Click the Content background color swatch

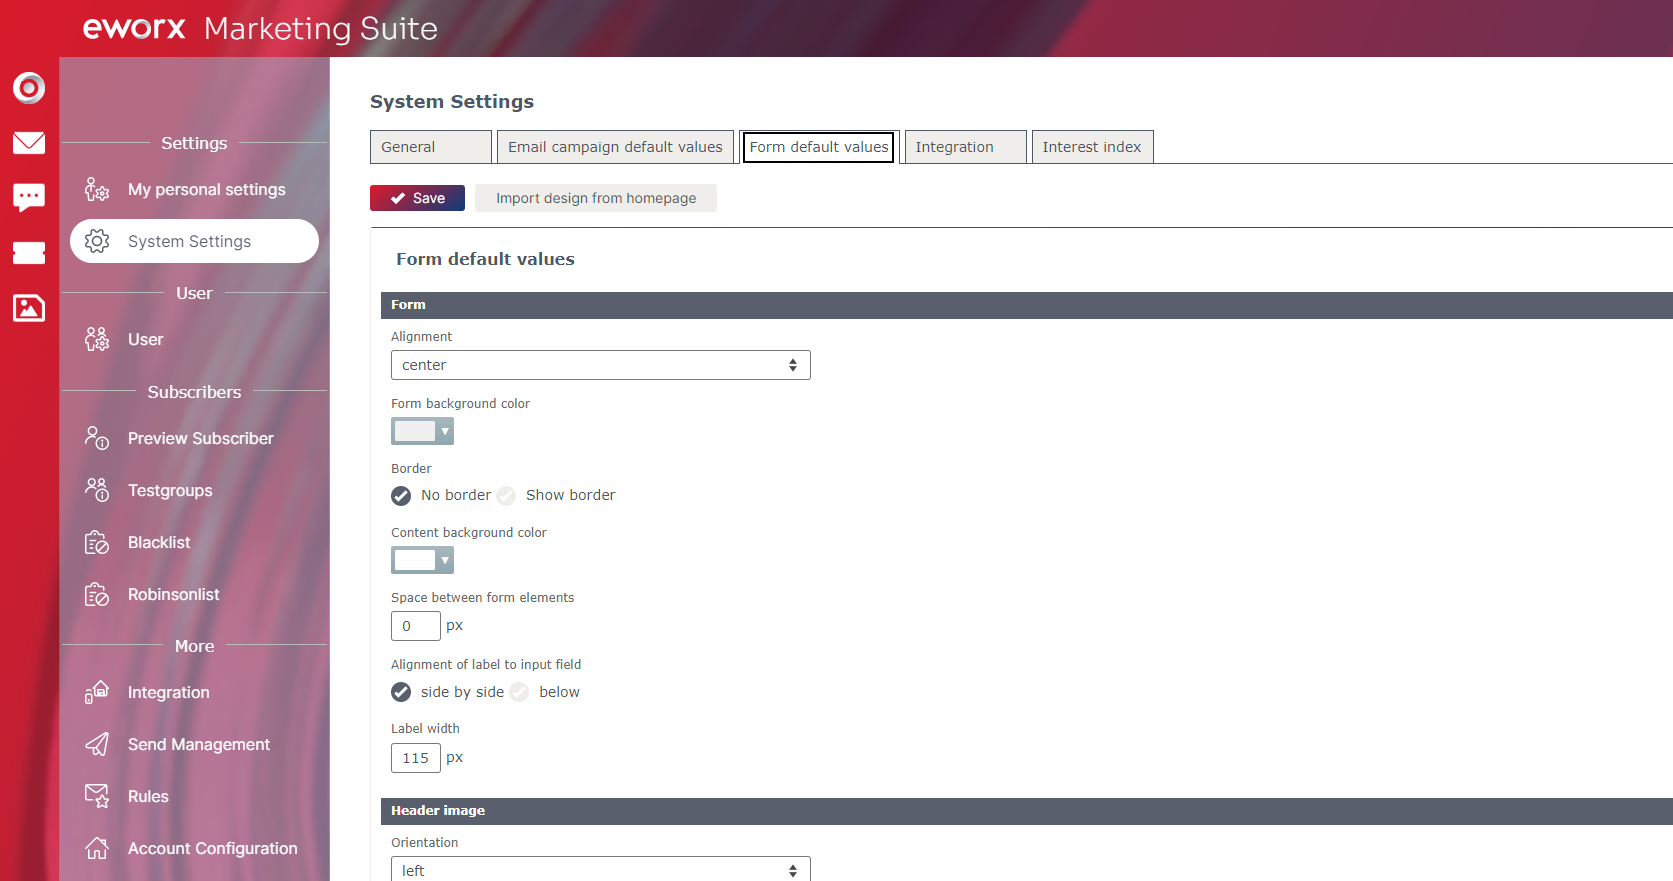pyautogui.click(x=415, y=560)
